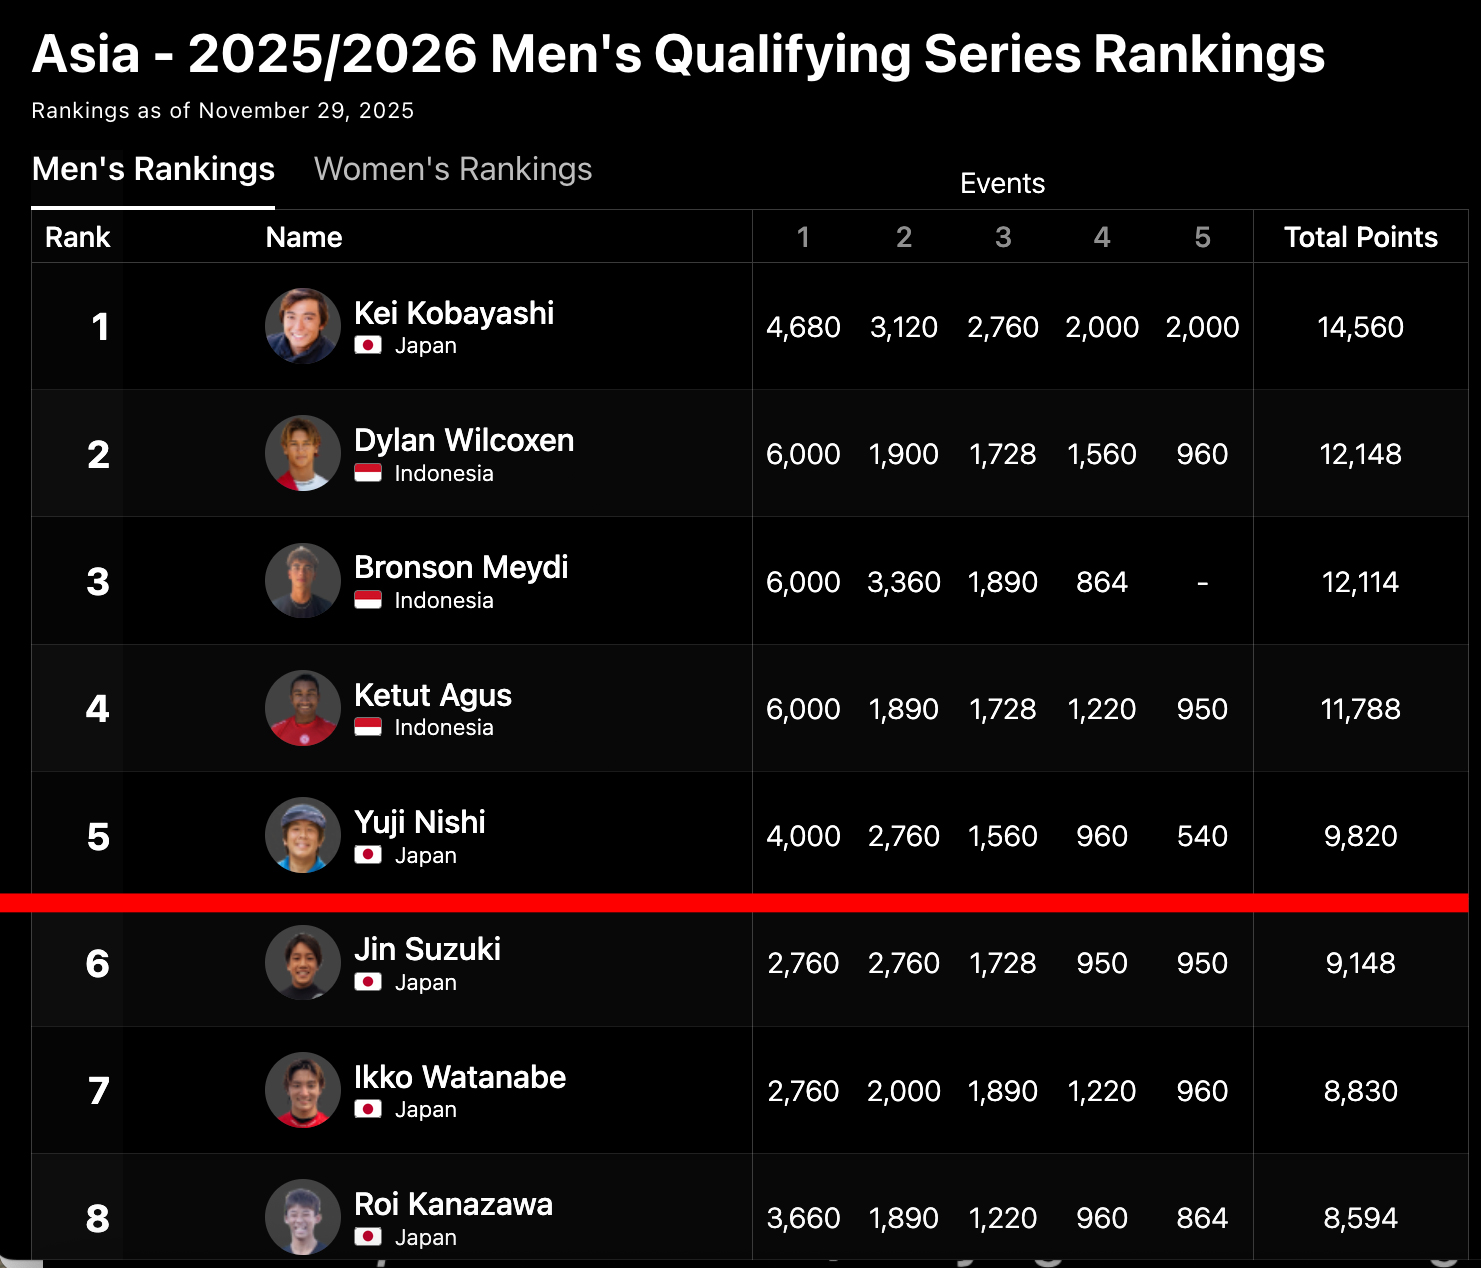Image resolution: width=1481 pixels, height=1268 pixels.
Task: Click the Total Points column header
Action: pos(1360,237)
